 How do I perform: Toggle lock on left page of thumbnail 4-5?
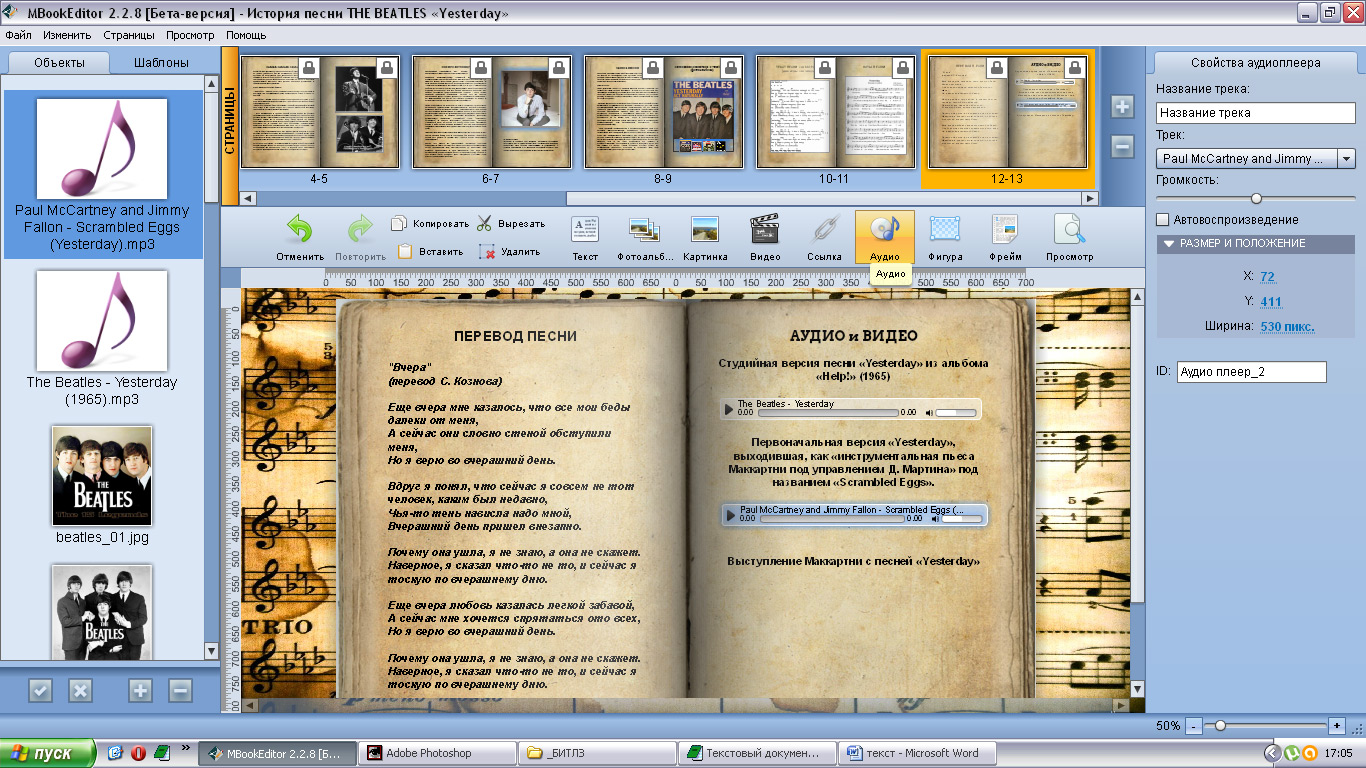point(309,68)
